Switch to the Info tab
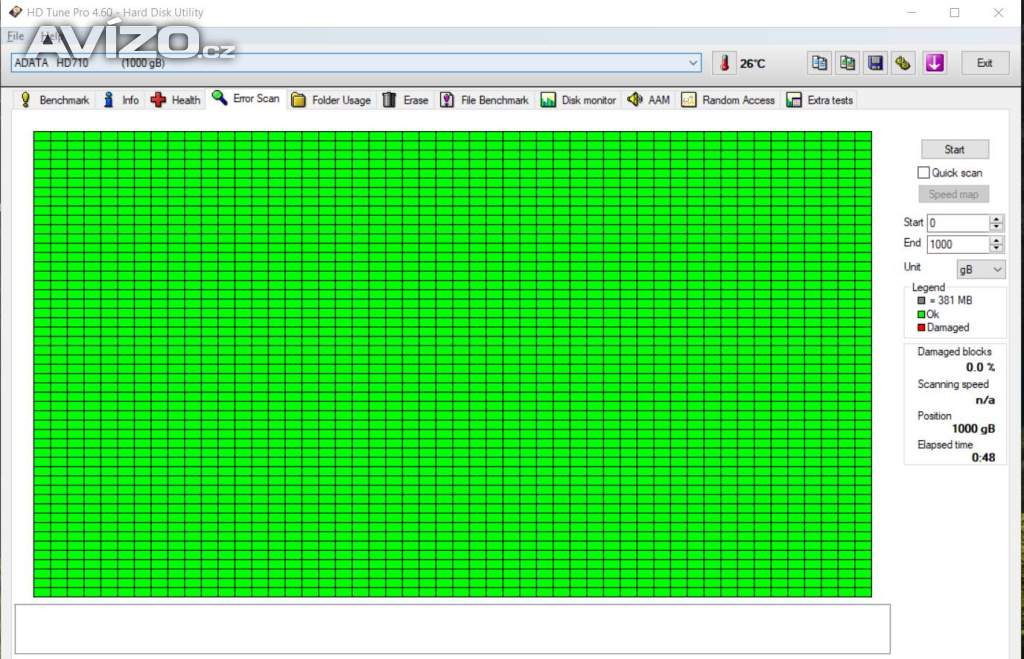Image resolution: width=1024 pixels, height=659 pixels. (x=121, y=100)
